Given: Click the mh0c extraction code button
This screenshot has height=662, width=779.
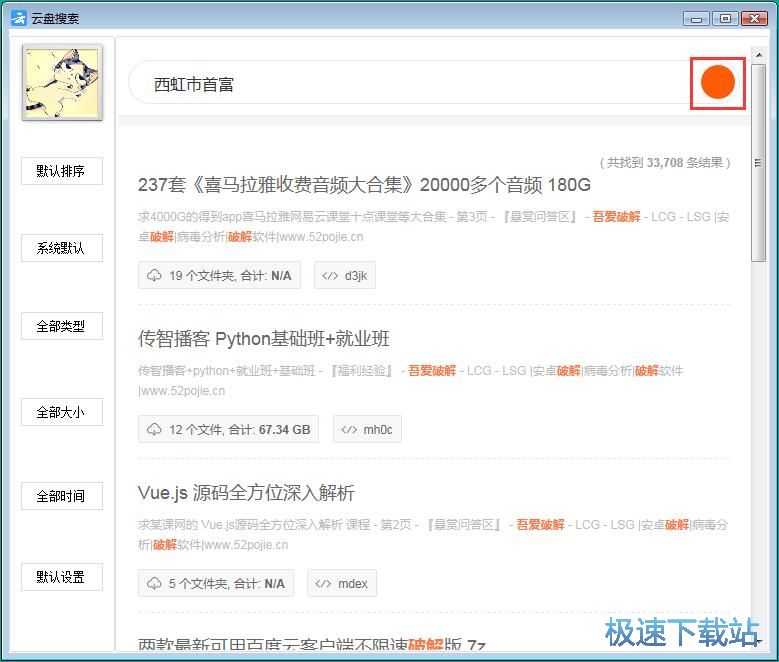Looking at the screenshot, I should pos(367,429).
